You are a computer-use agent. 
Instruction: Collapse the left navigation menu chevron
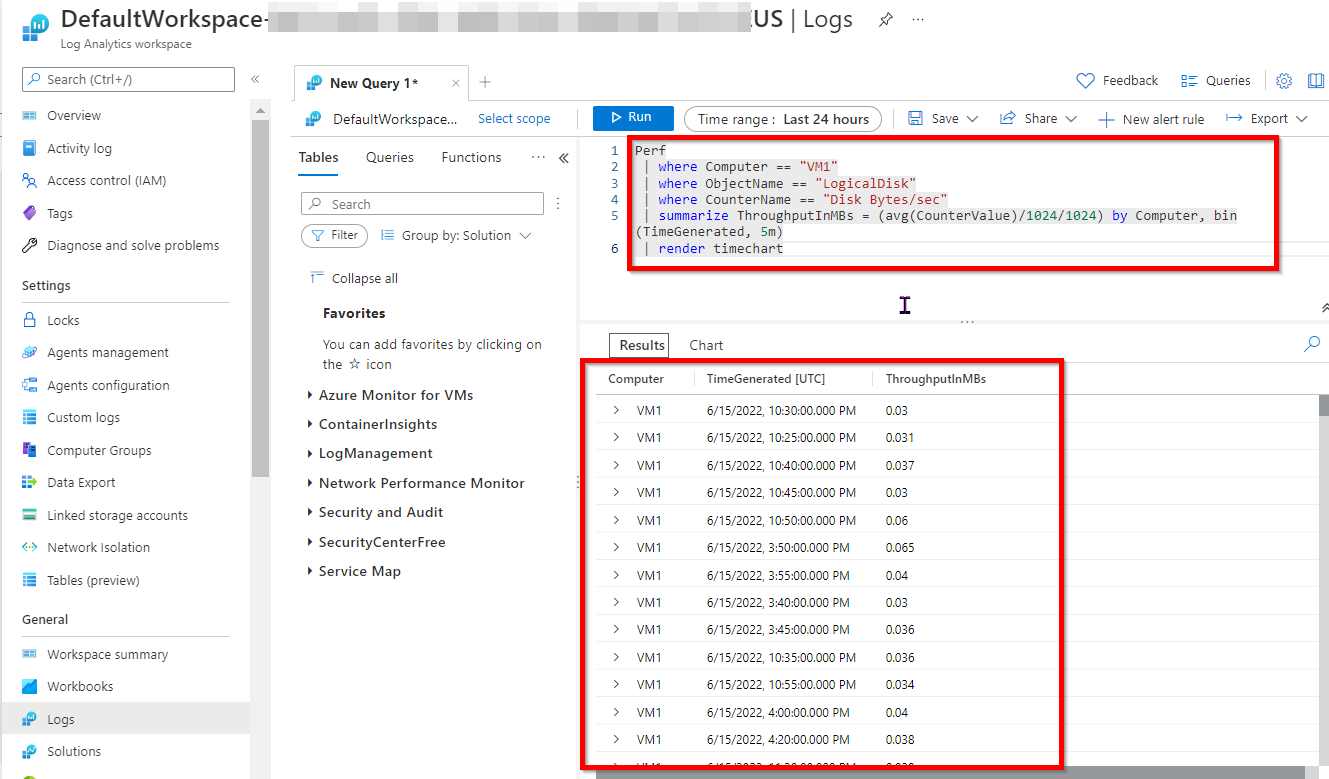tap(255, 79)
